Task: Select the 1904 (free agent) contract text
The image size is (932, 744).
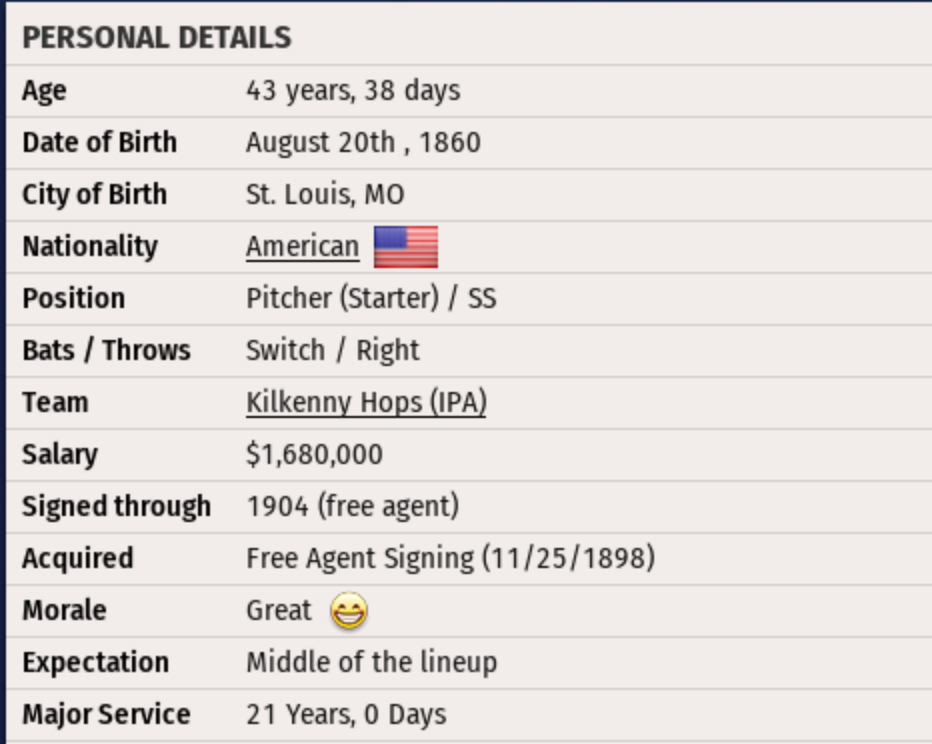Action: click(352, 507)
